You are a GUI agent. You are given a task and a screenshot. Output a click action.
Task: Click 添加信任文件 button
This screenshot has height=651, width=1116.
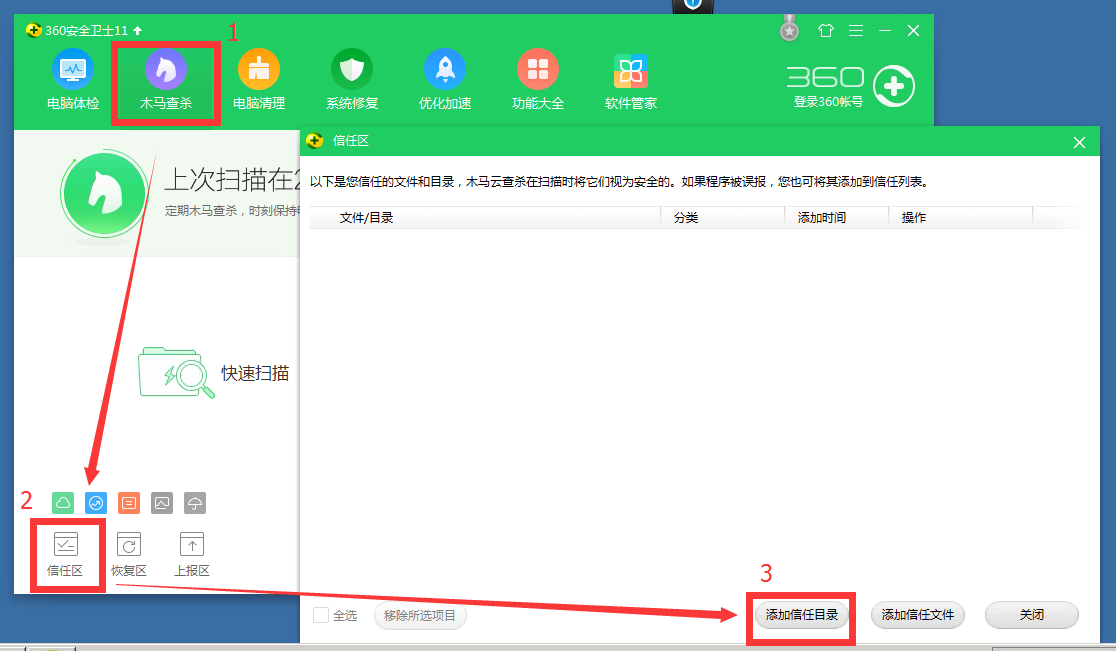coord(917,615)
